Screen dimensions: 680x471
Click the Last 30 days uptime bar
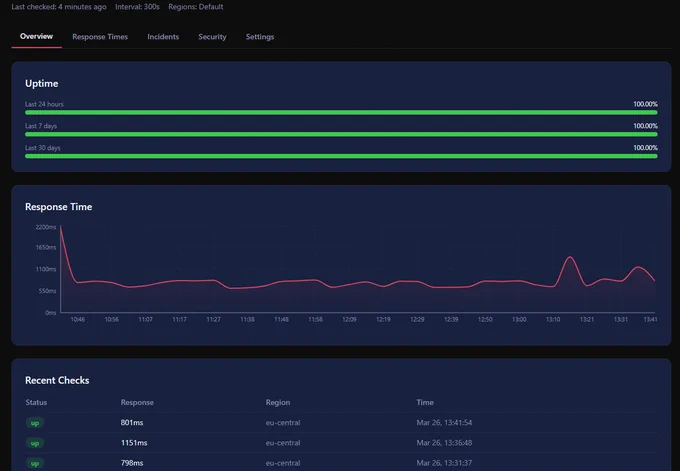point(341,156)
